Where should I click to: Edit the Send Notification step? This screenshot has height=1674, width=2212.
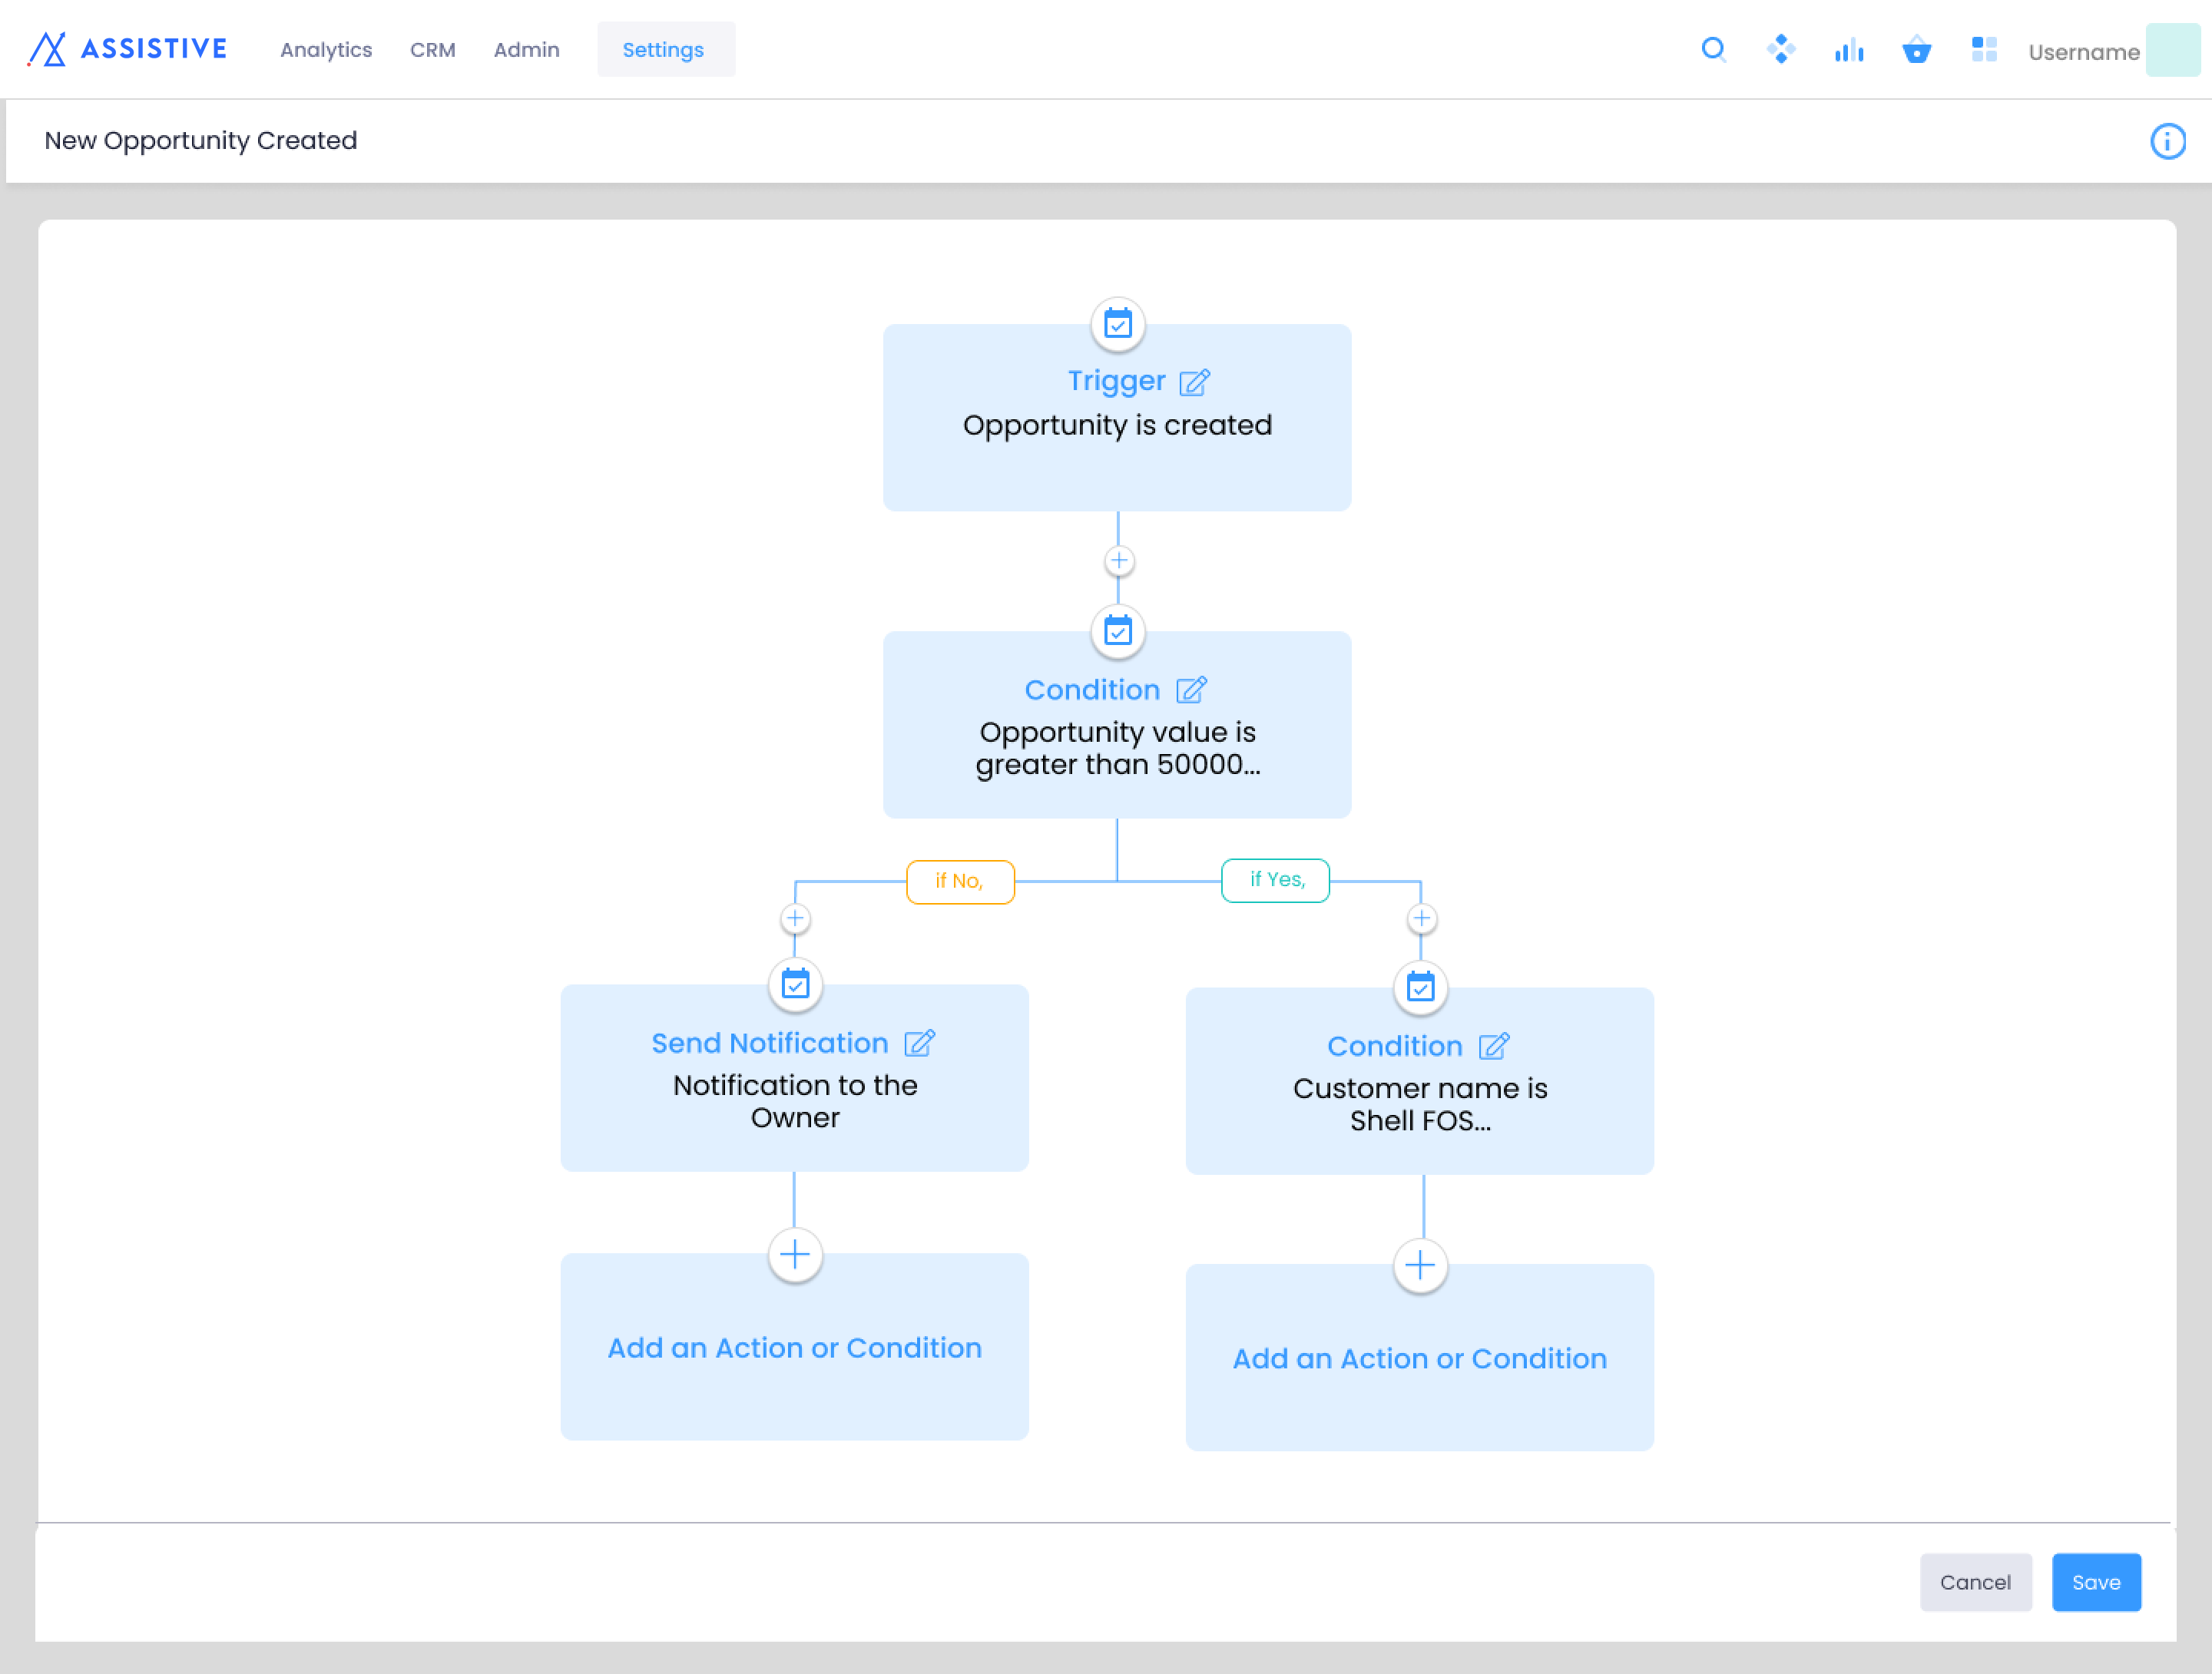click(x=919, y=1043)
